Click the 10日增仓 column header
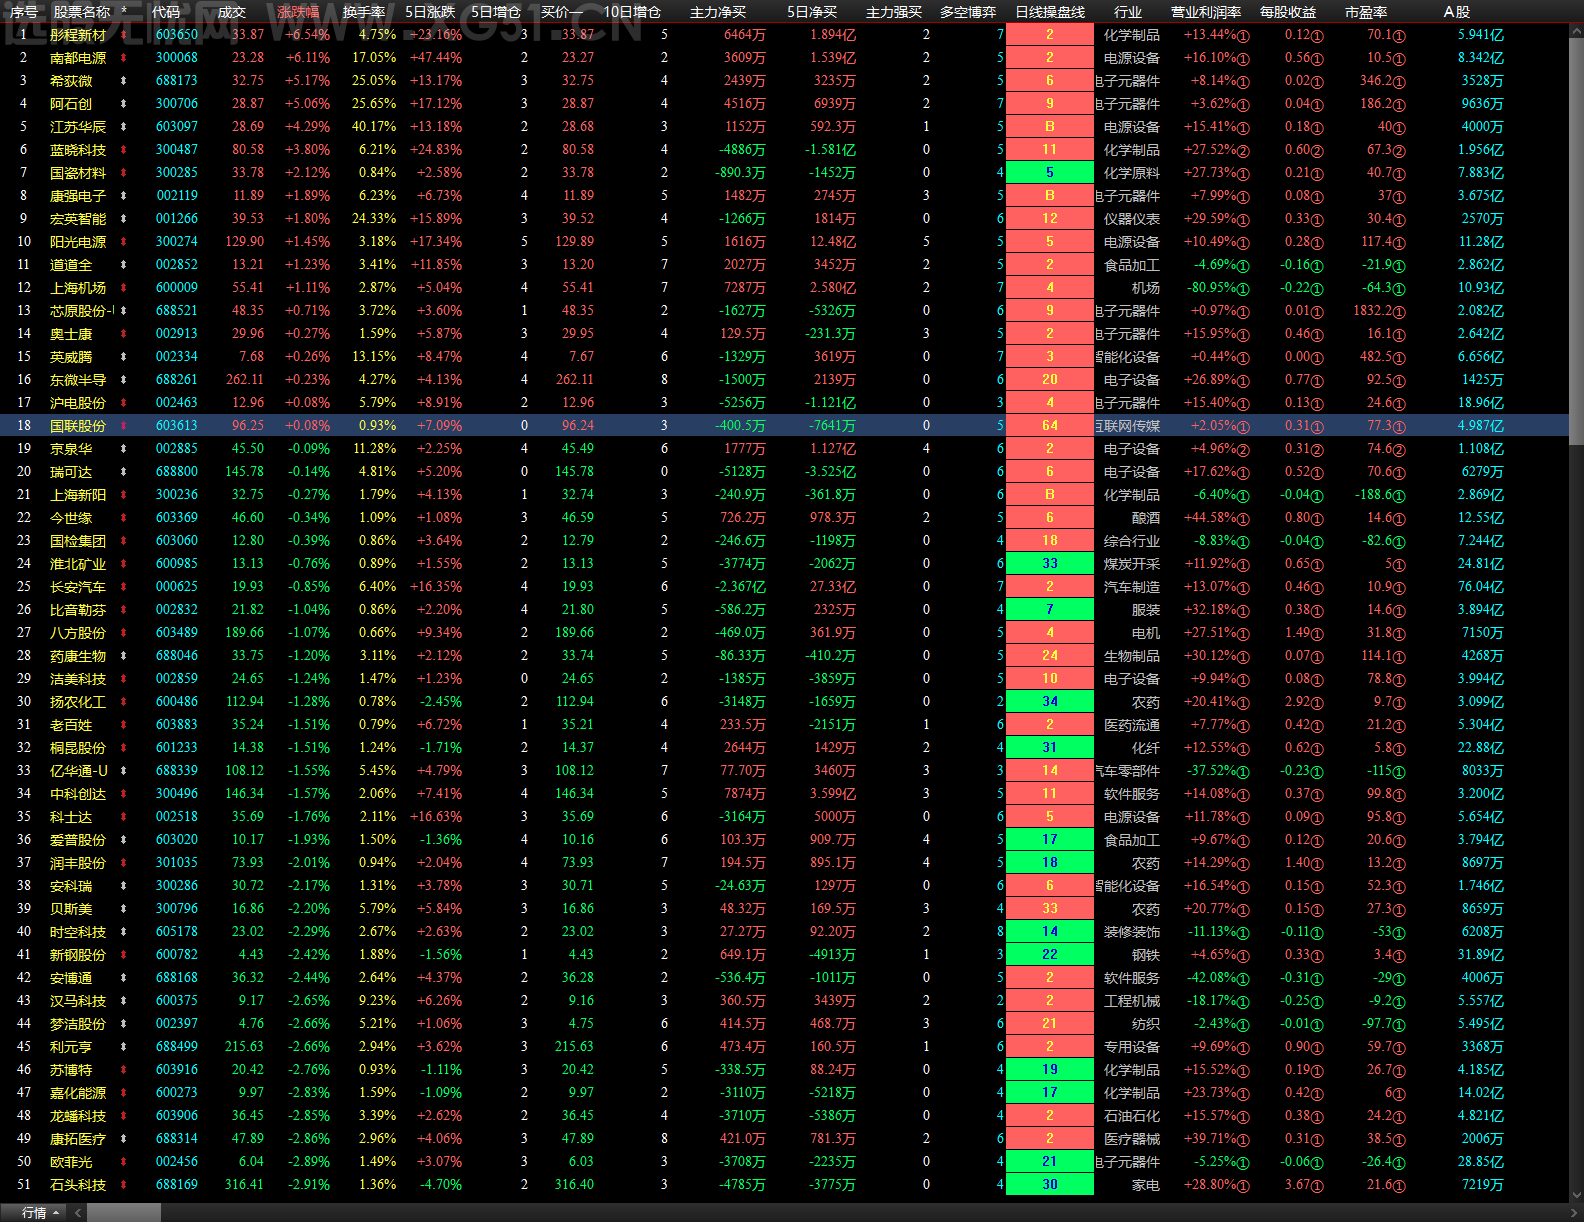The height and width of the screenshot is (1222, 1584). coord(632,12)
